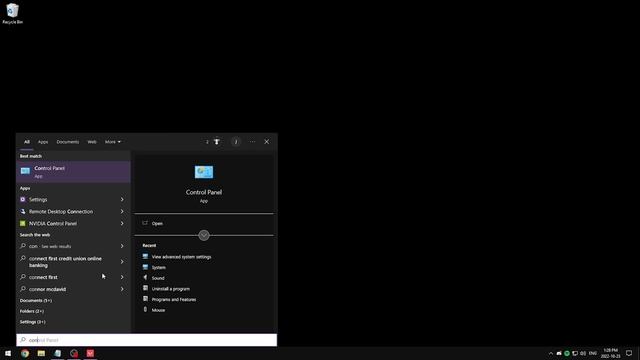The width and height of the screenshot is (640, 360).
Task: Click the red square taskbar app icon
Action: tap(90, 353)
